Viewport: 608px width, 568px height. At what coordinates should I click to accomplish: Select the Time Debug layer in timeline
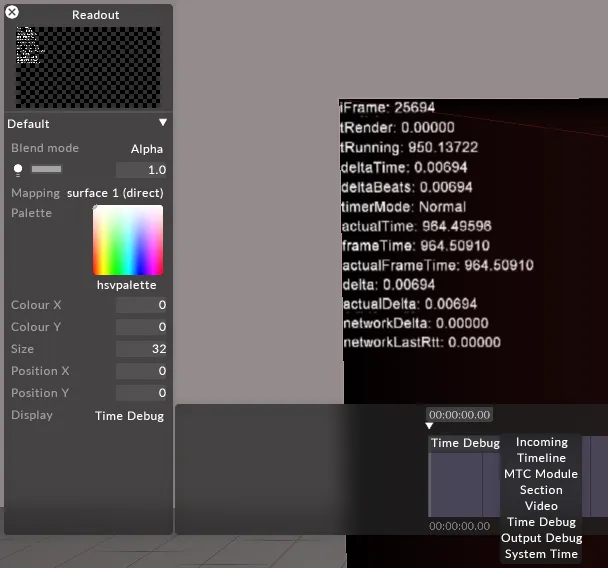coord(465,443)
